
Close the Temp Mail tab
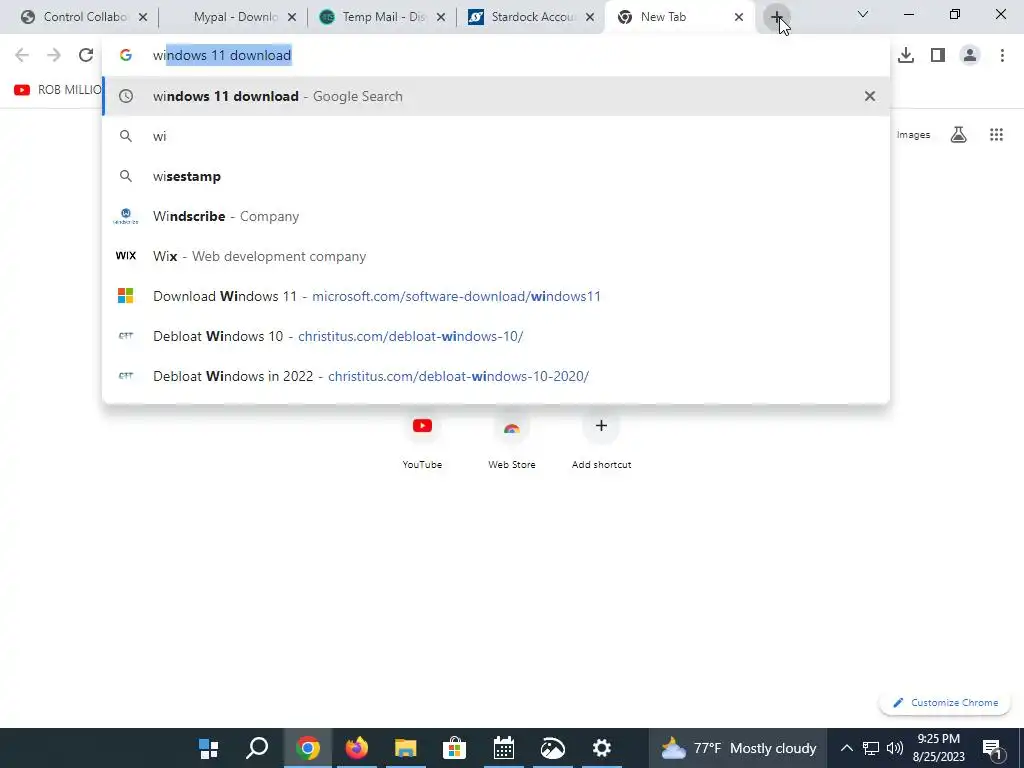point(441,18)
